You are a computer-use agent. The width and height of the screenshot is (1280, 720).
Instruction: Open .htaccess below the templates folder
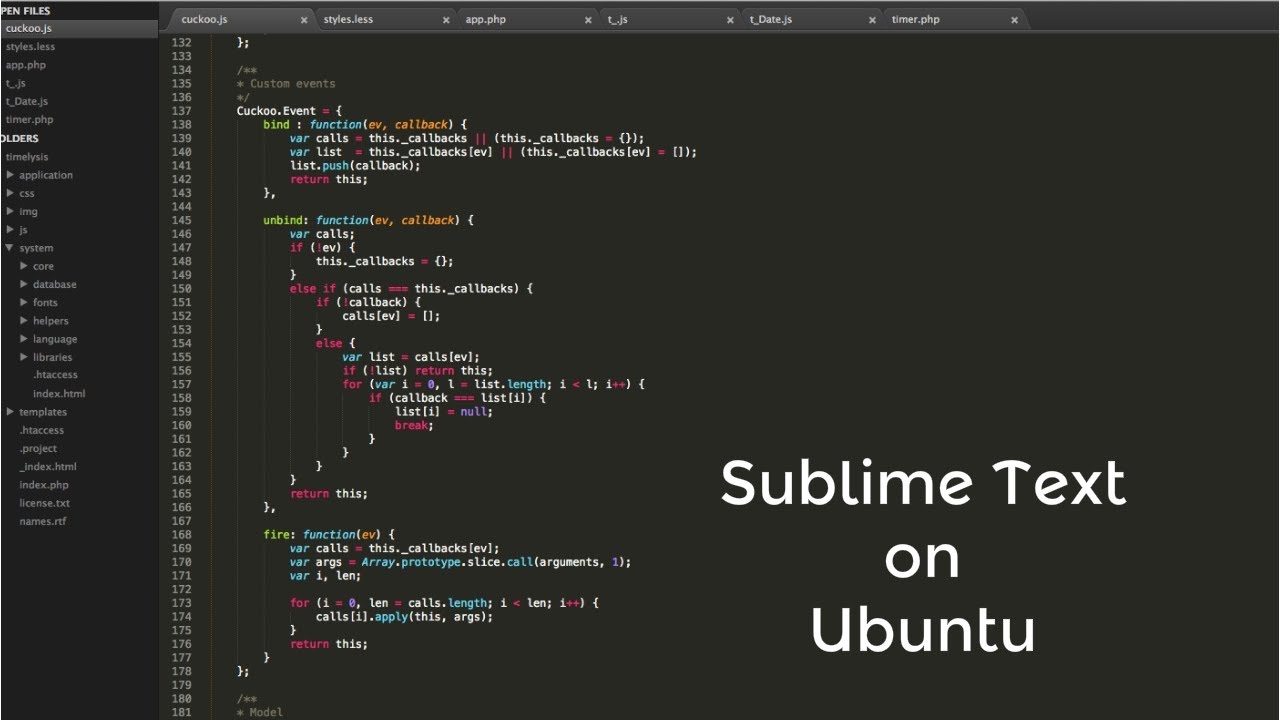[41, 430]
